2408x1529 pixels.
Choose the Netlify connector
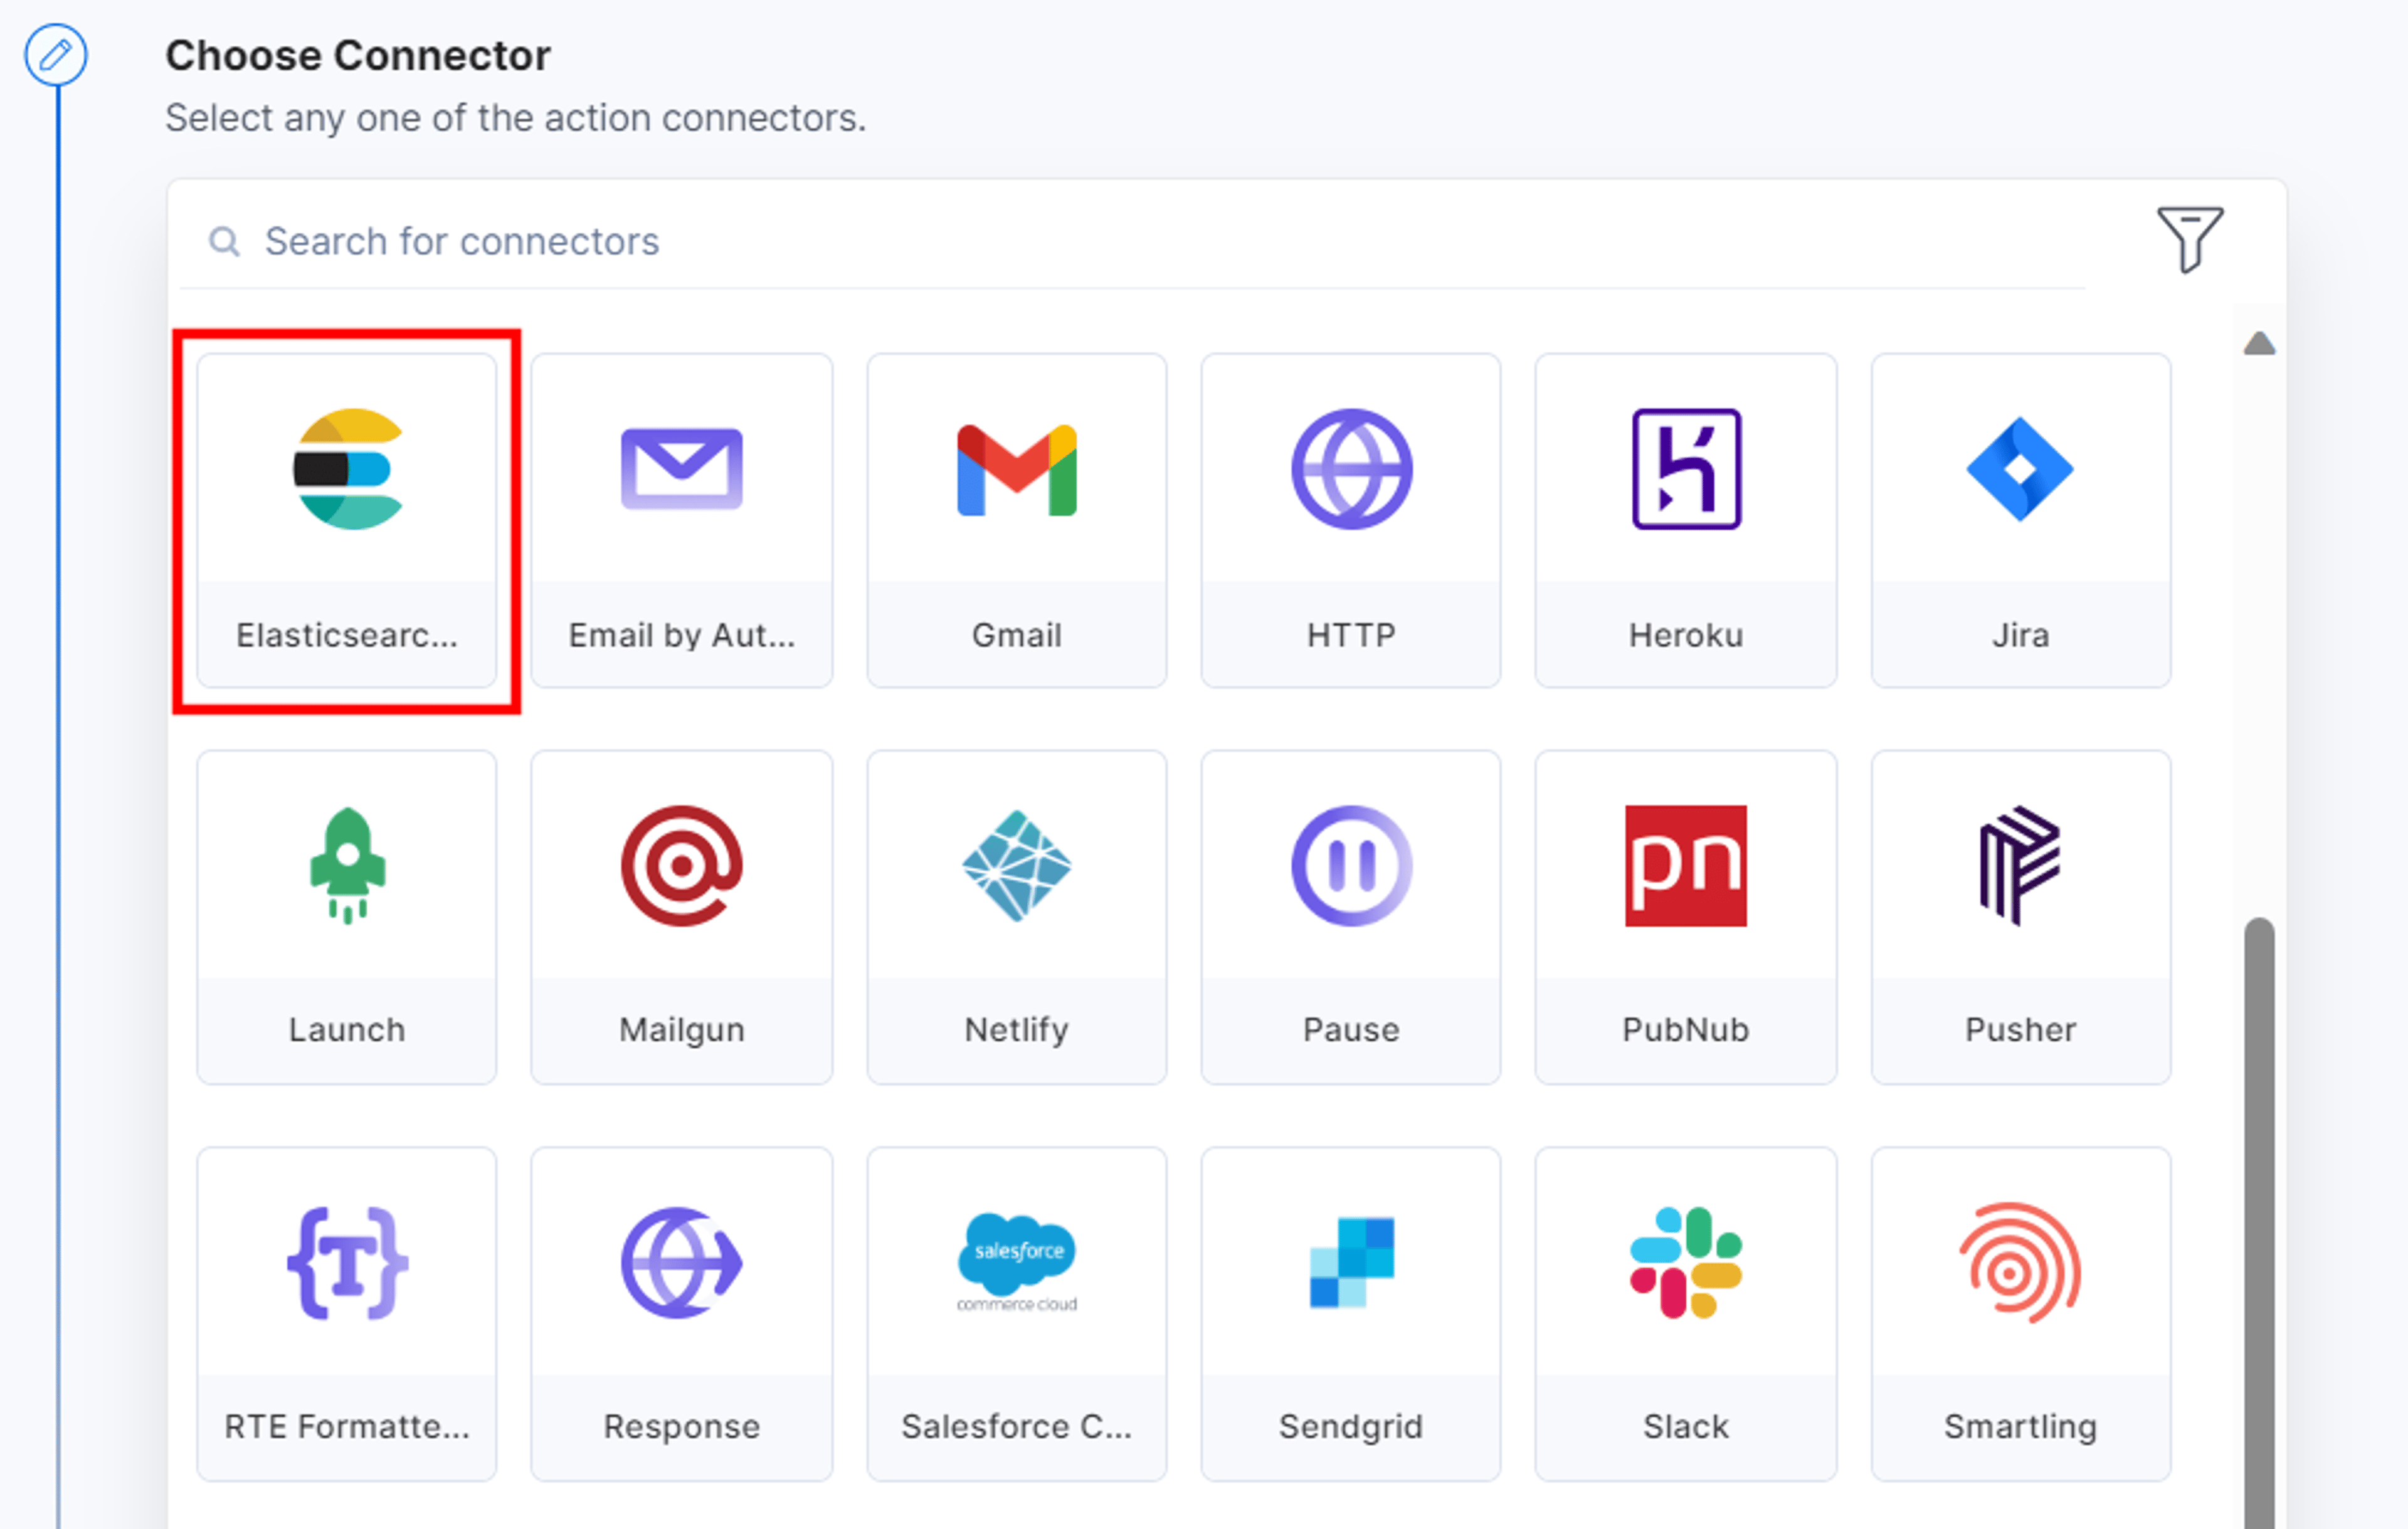coord(1016,917)
